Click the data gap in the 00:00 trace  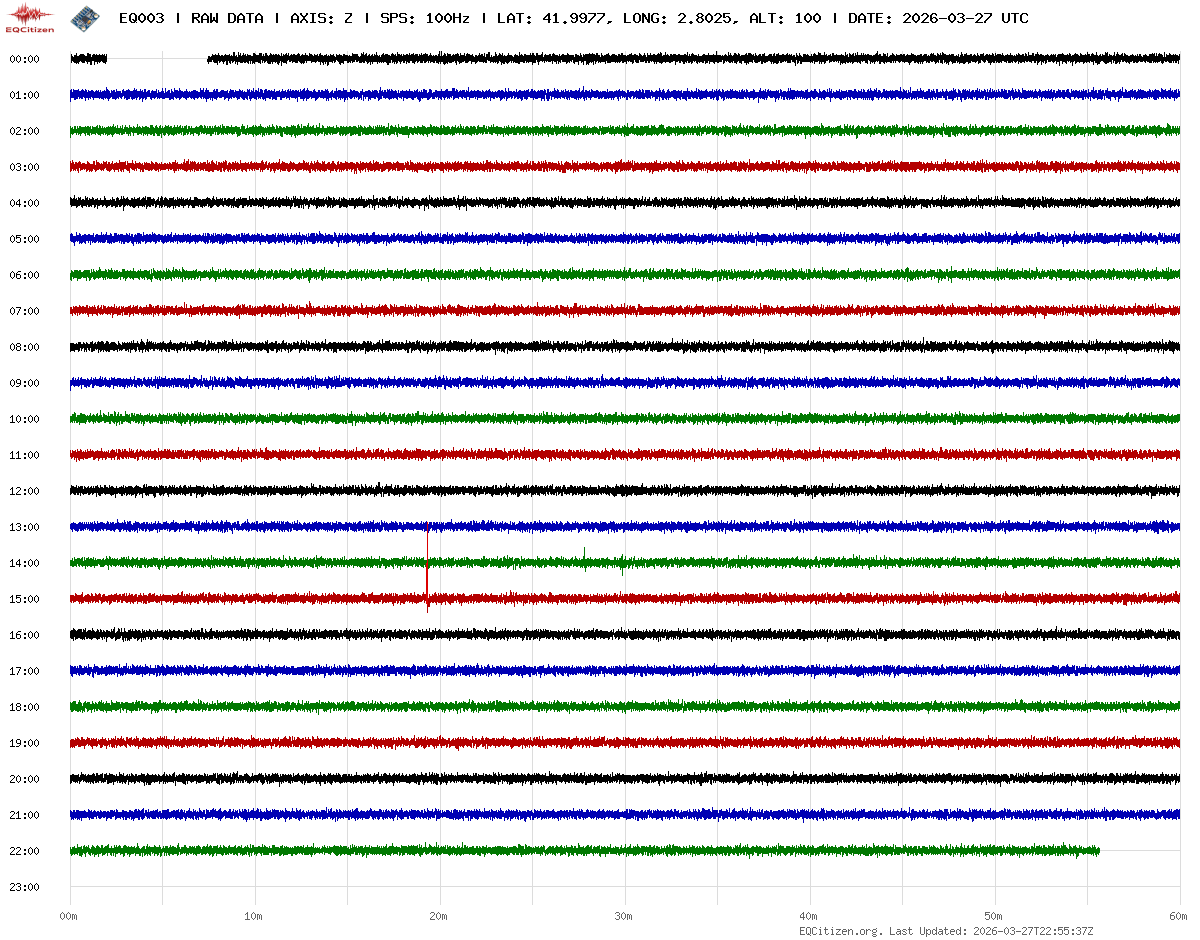click(x=157, y=59)
